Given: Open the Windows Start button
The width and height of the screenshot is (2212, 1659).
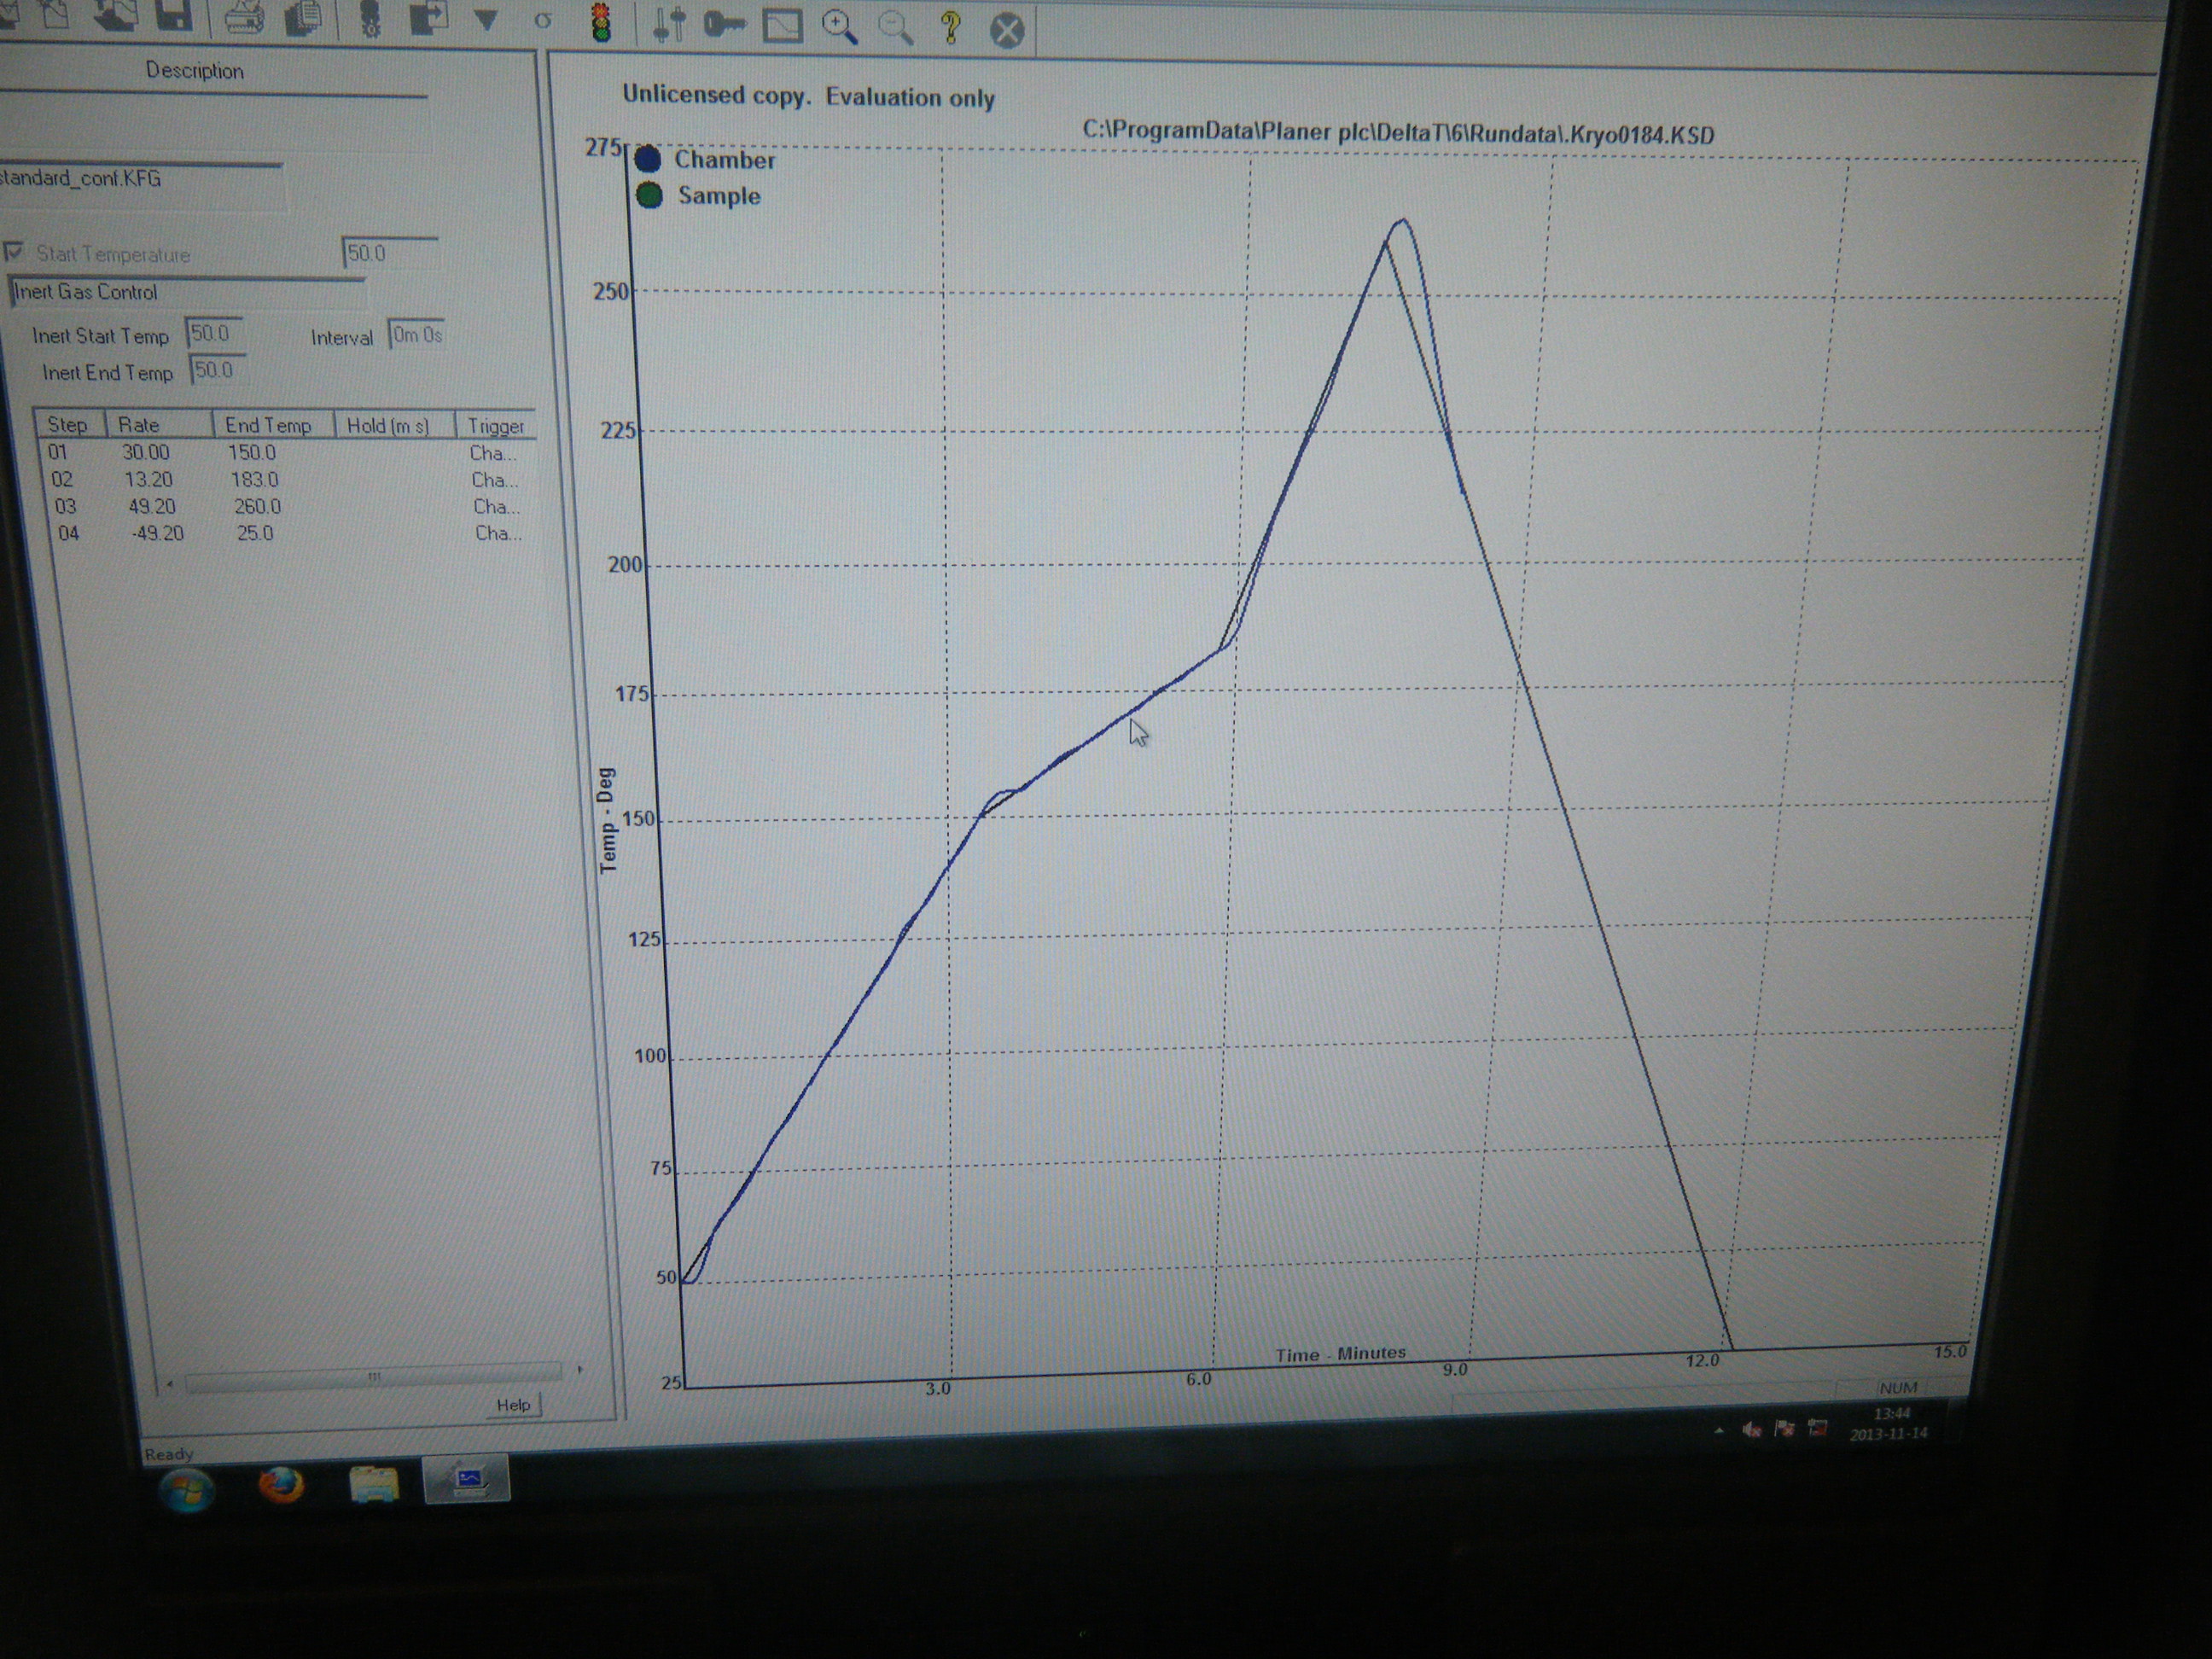Looking at the screenshot, I should pos(186,1489).
